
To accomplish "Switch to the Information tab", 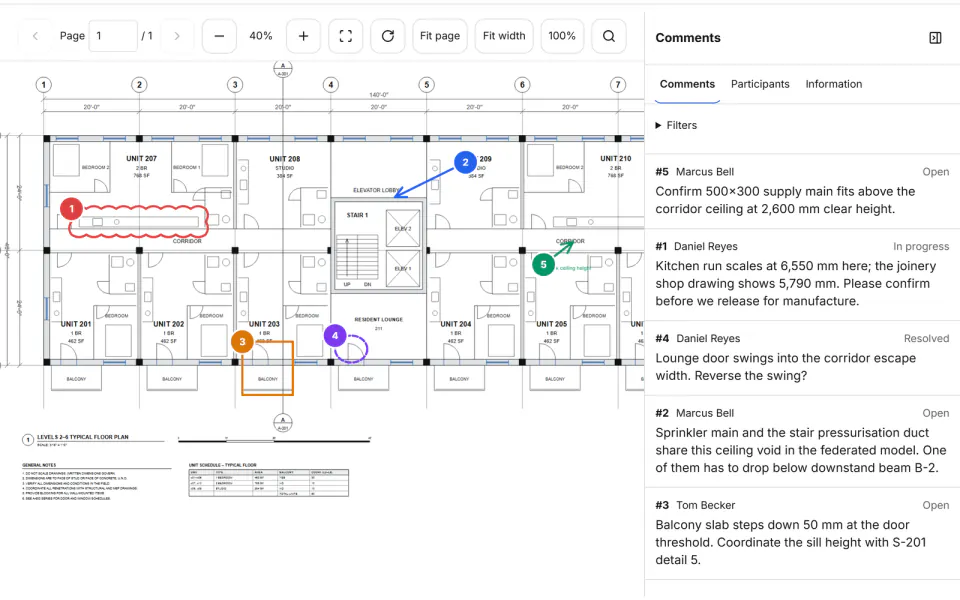I will pyautogui.click(x=833, y=84).
